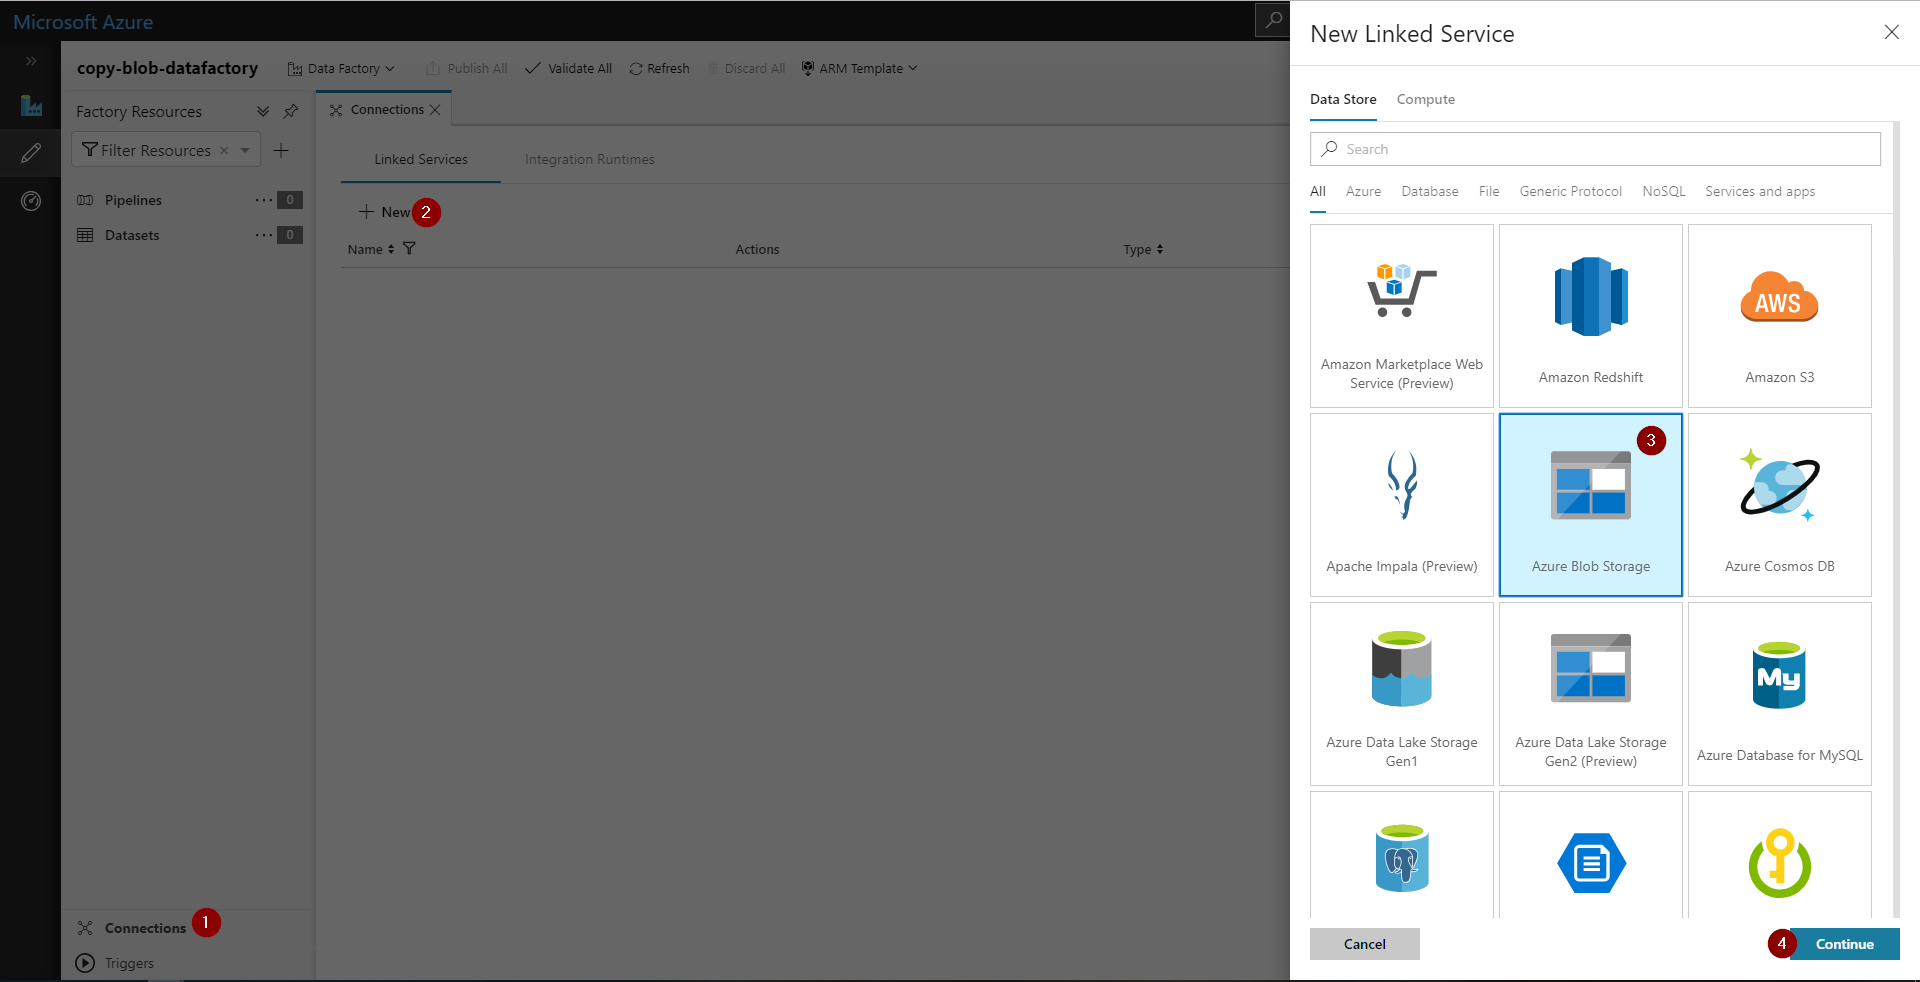Click the Continue button
This screenshot has height=982, width=1920.
1844,944
